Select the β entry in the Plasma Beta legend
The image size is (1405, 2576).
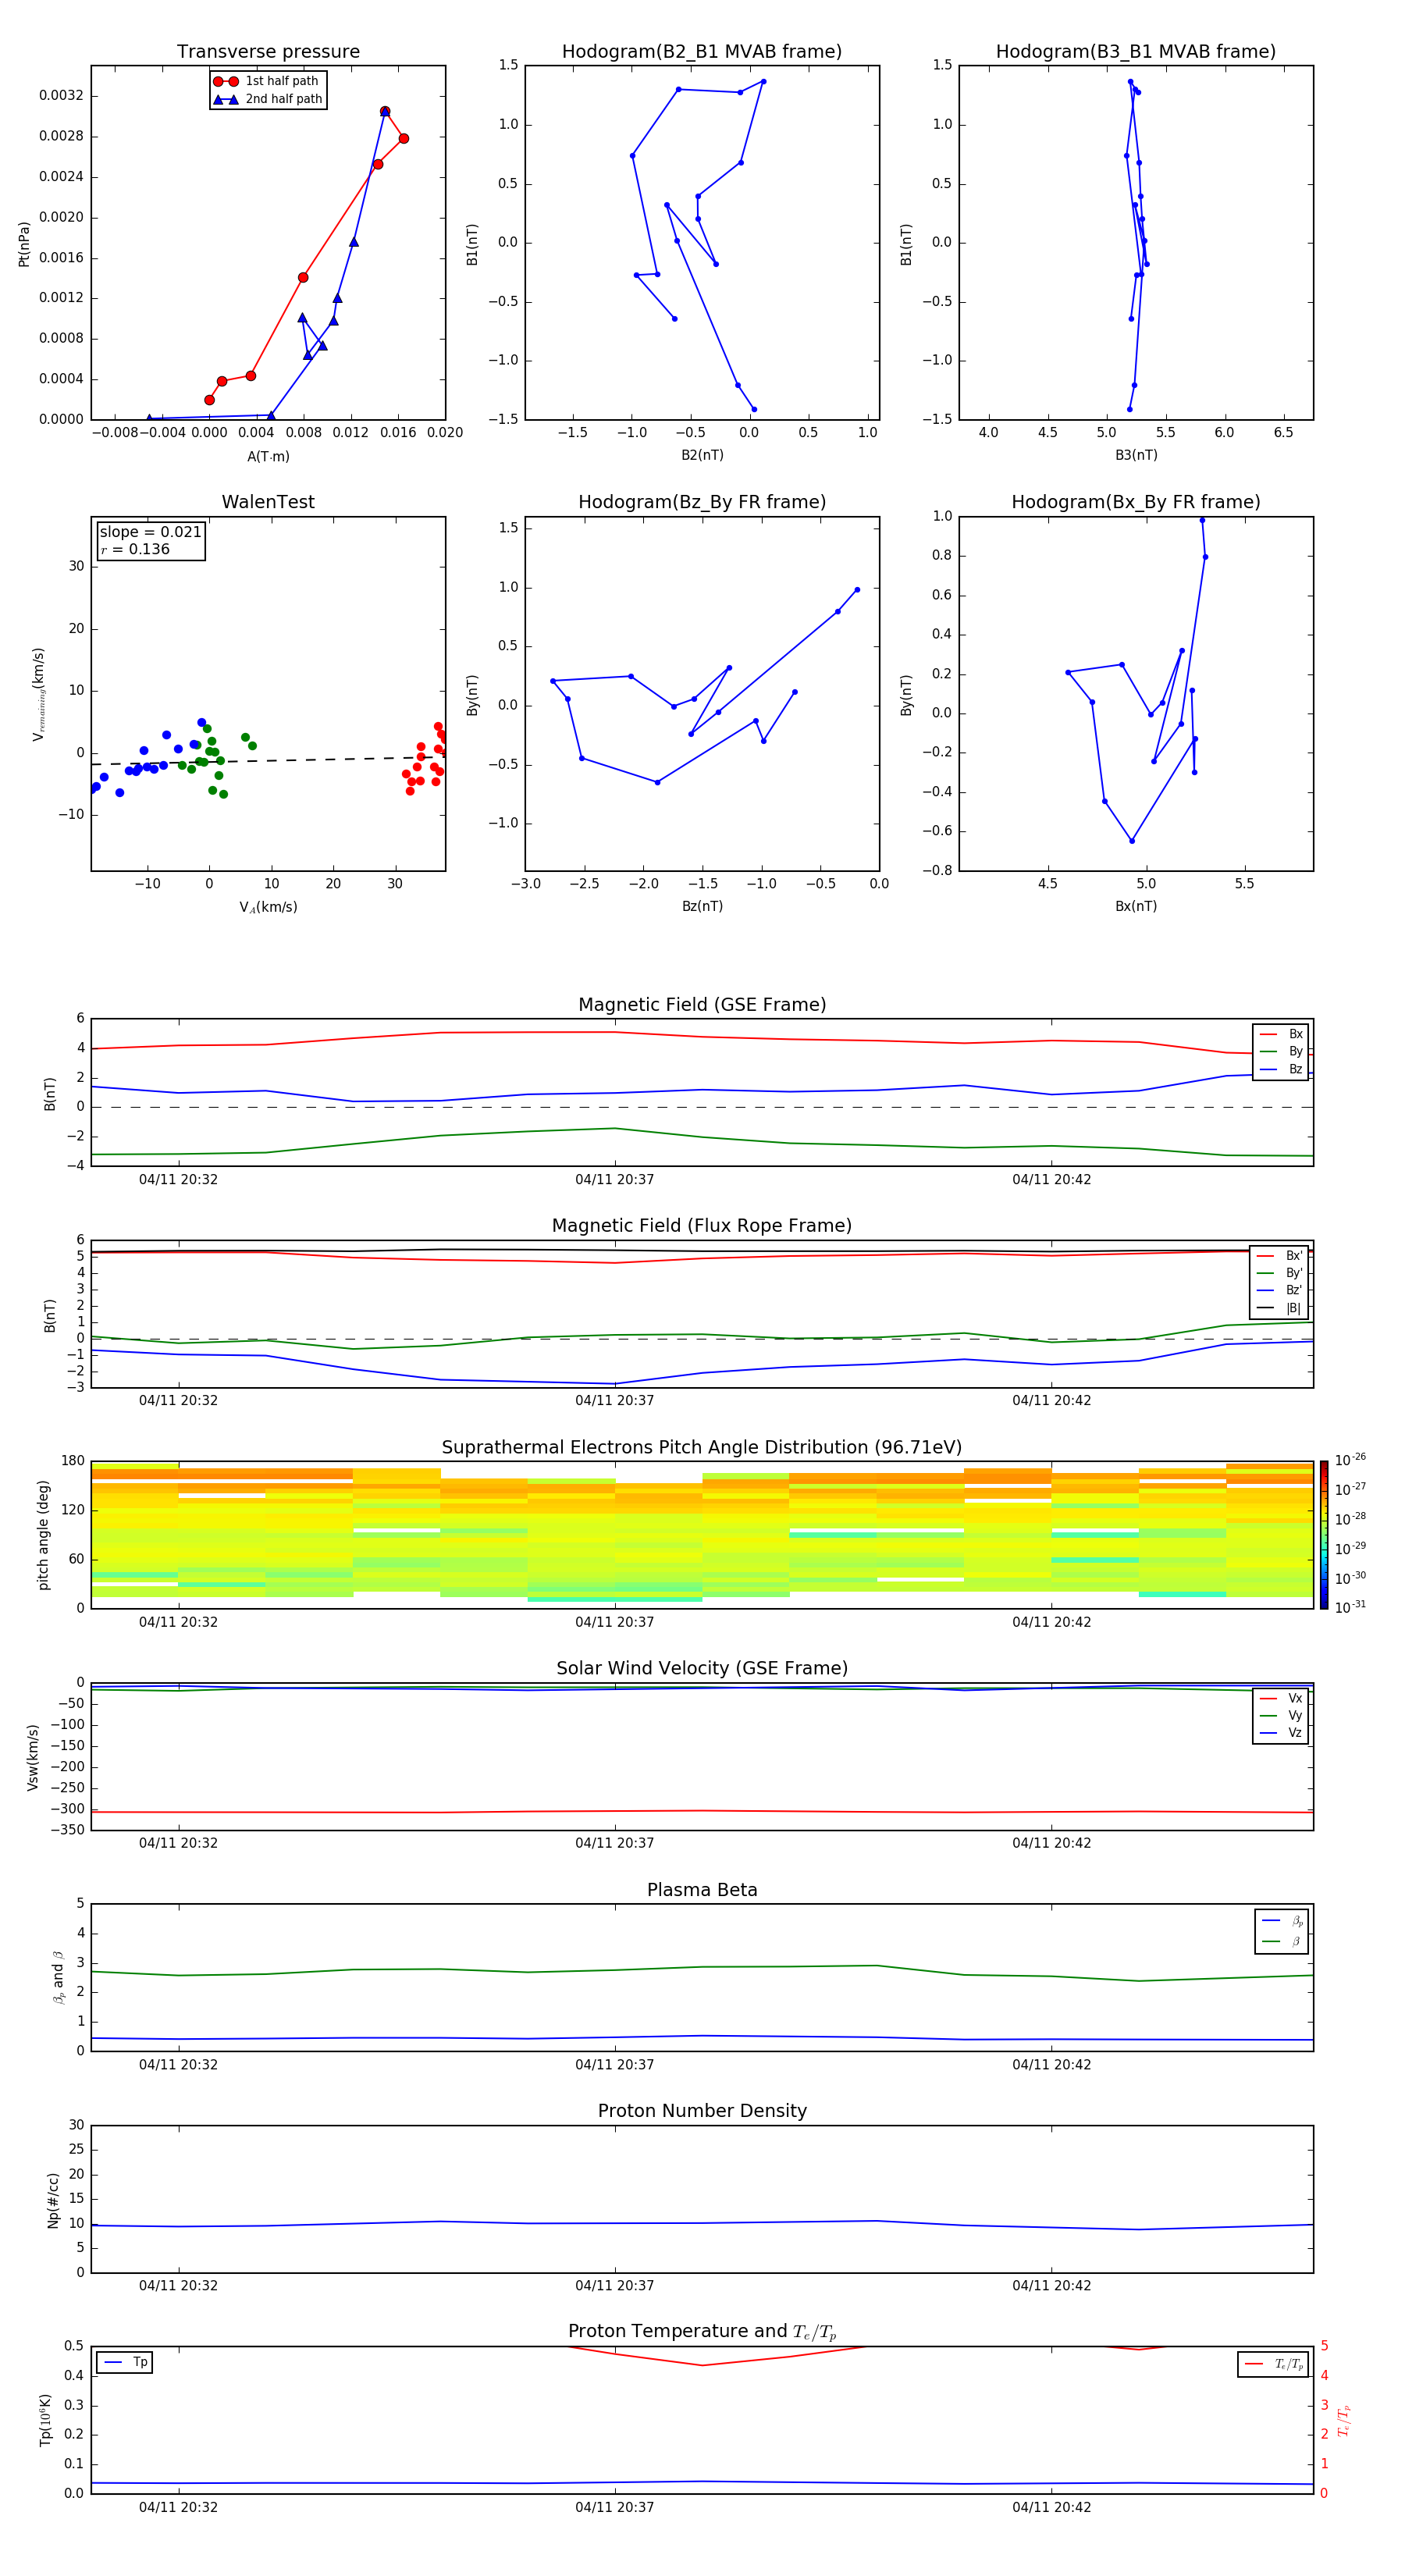[x=1282, y=1941]
